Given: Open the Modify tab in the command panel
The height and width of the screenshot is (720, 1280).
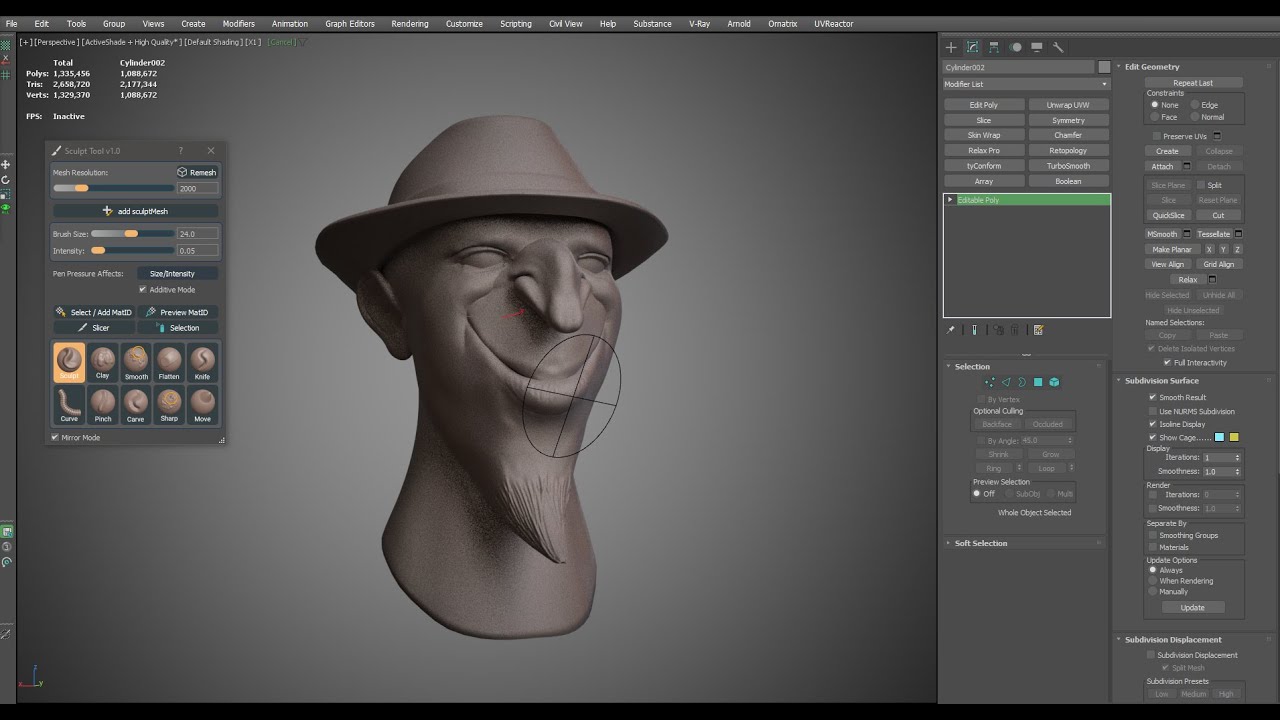Looking at the screenshot, I should click(971, 46).
